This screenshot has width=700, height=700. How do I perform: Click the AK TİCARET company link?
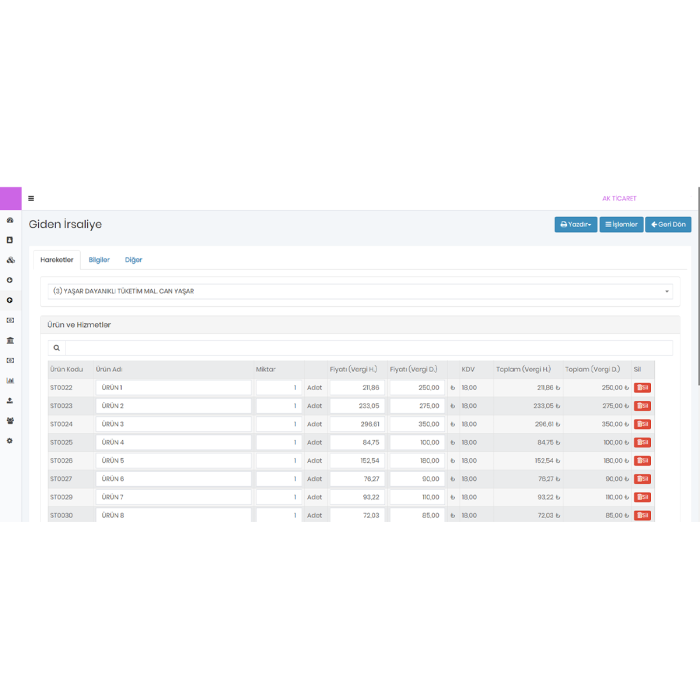pos(619,198)
